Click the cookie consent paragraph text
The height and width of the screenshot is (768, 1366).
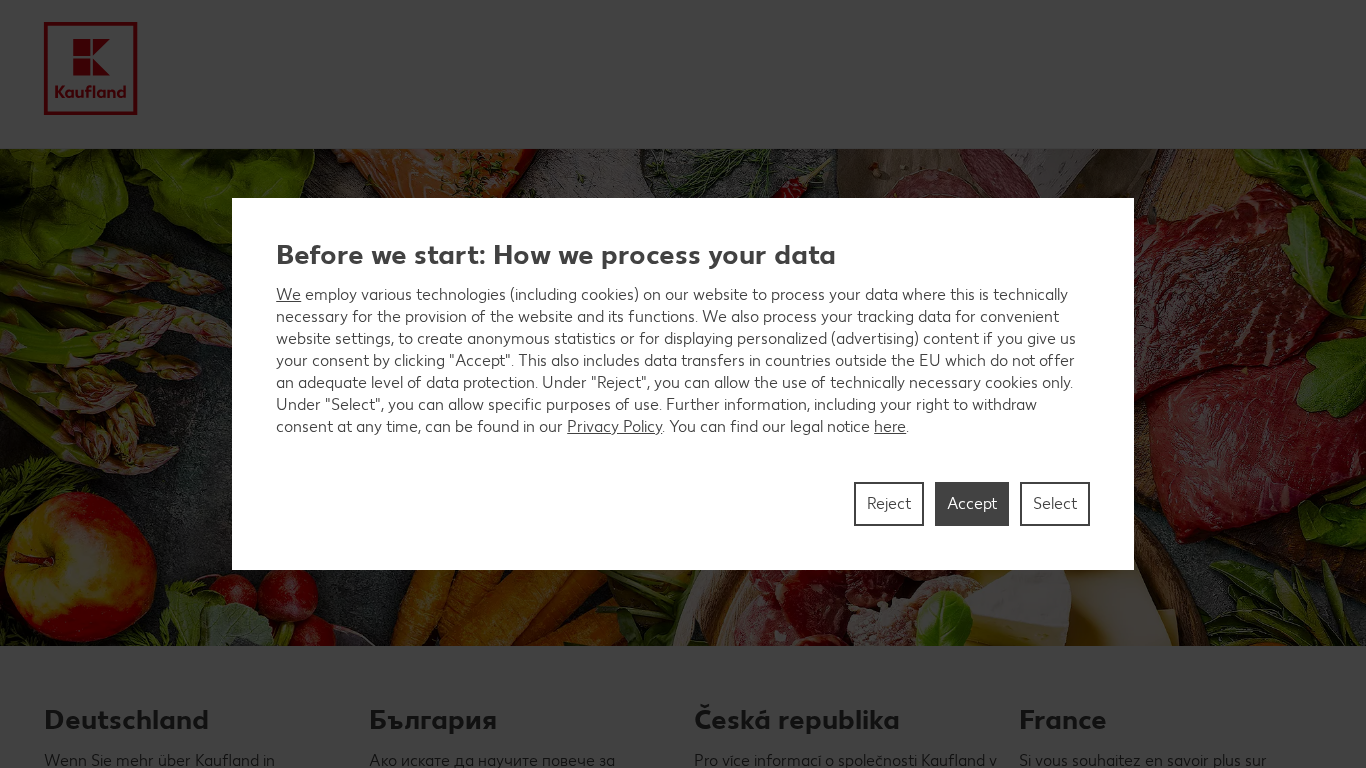pyautogui.click(x=675, y=361)
